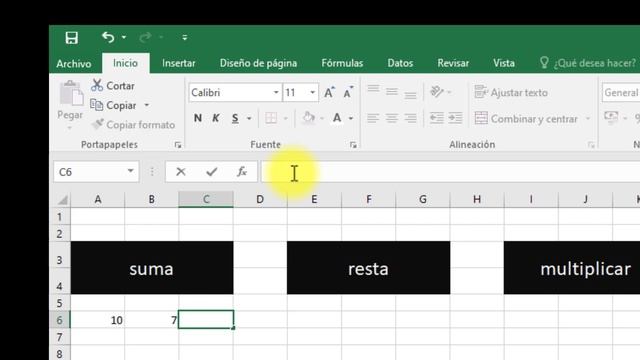
Task: Open the Vista tab
Action: tap(504, 63)
